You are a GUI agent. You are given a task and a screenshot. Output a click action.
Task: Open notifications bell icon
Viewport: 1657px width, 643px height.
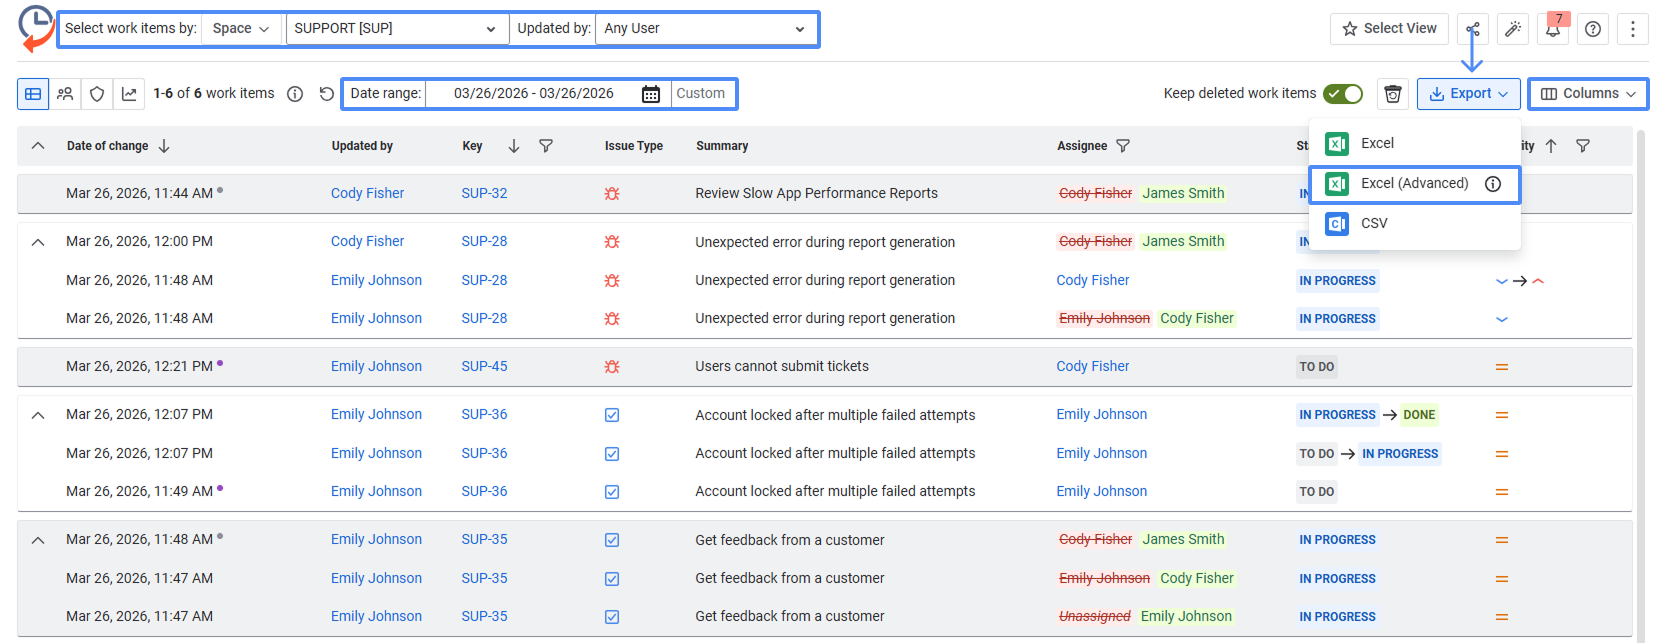coord(1553,29)
